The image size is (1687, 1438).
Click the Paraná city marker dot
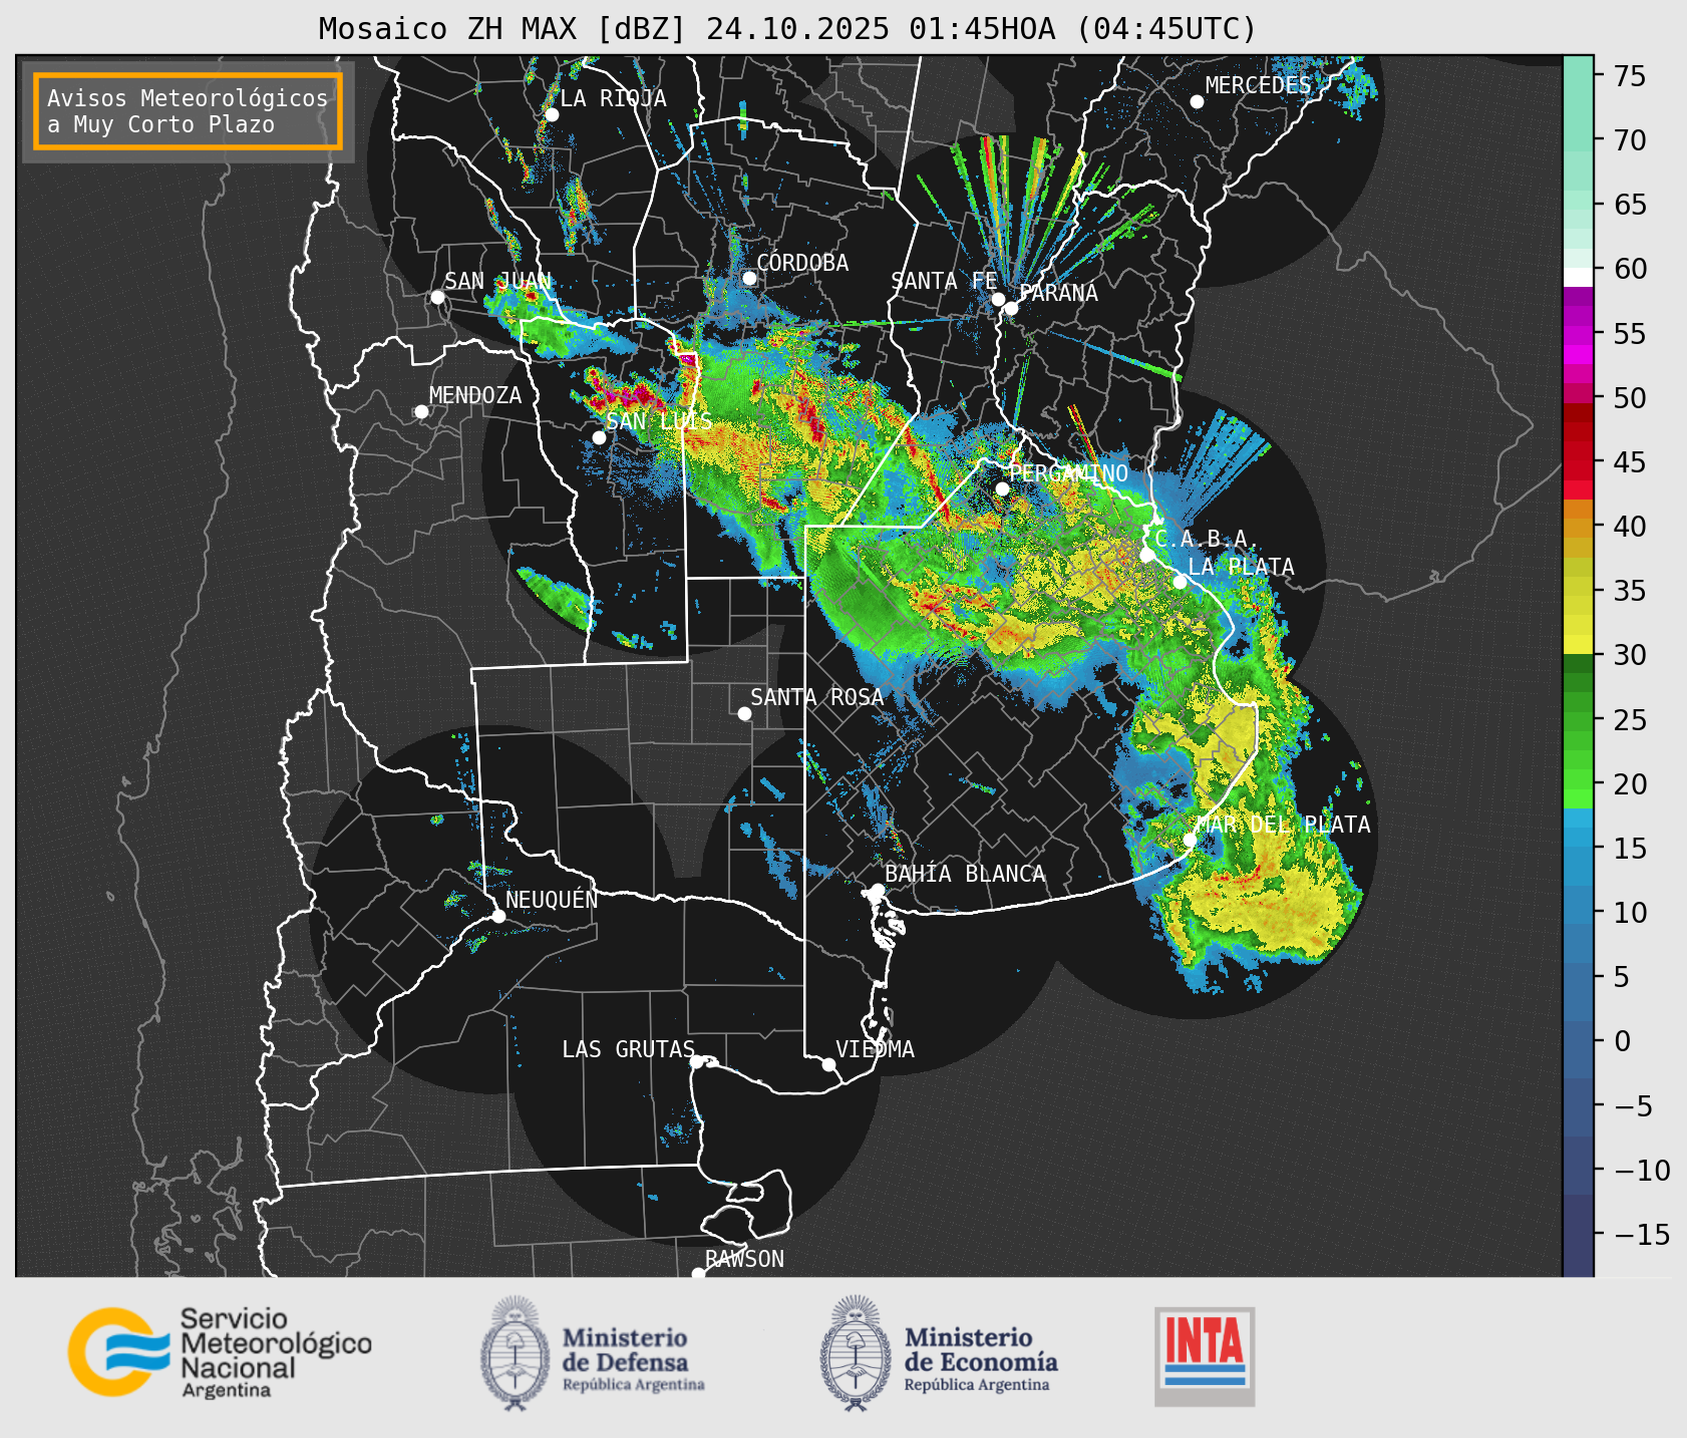coord(1011,308)
